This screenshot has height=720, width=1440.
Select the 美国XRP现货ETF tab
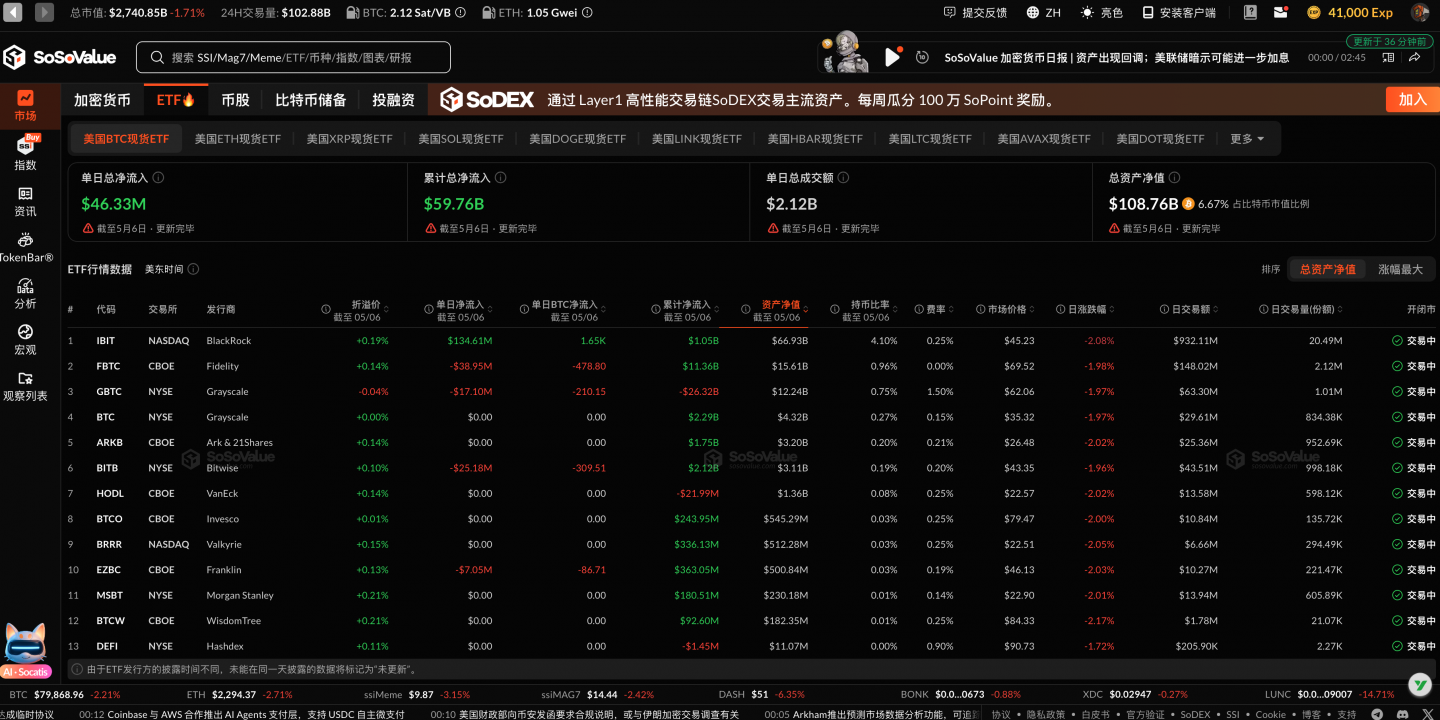[x=350, y=139]
